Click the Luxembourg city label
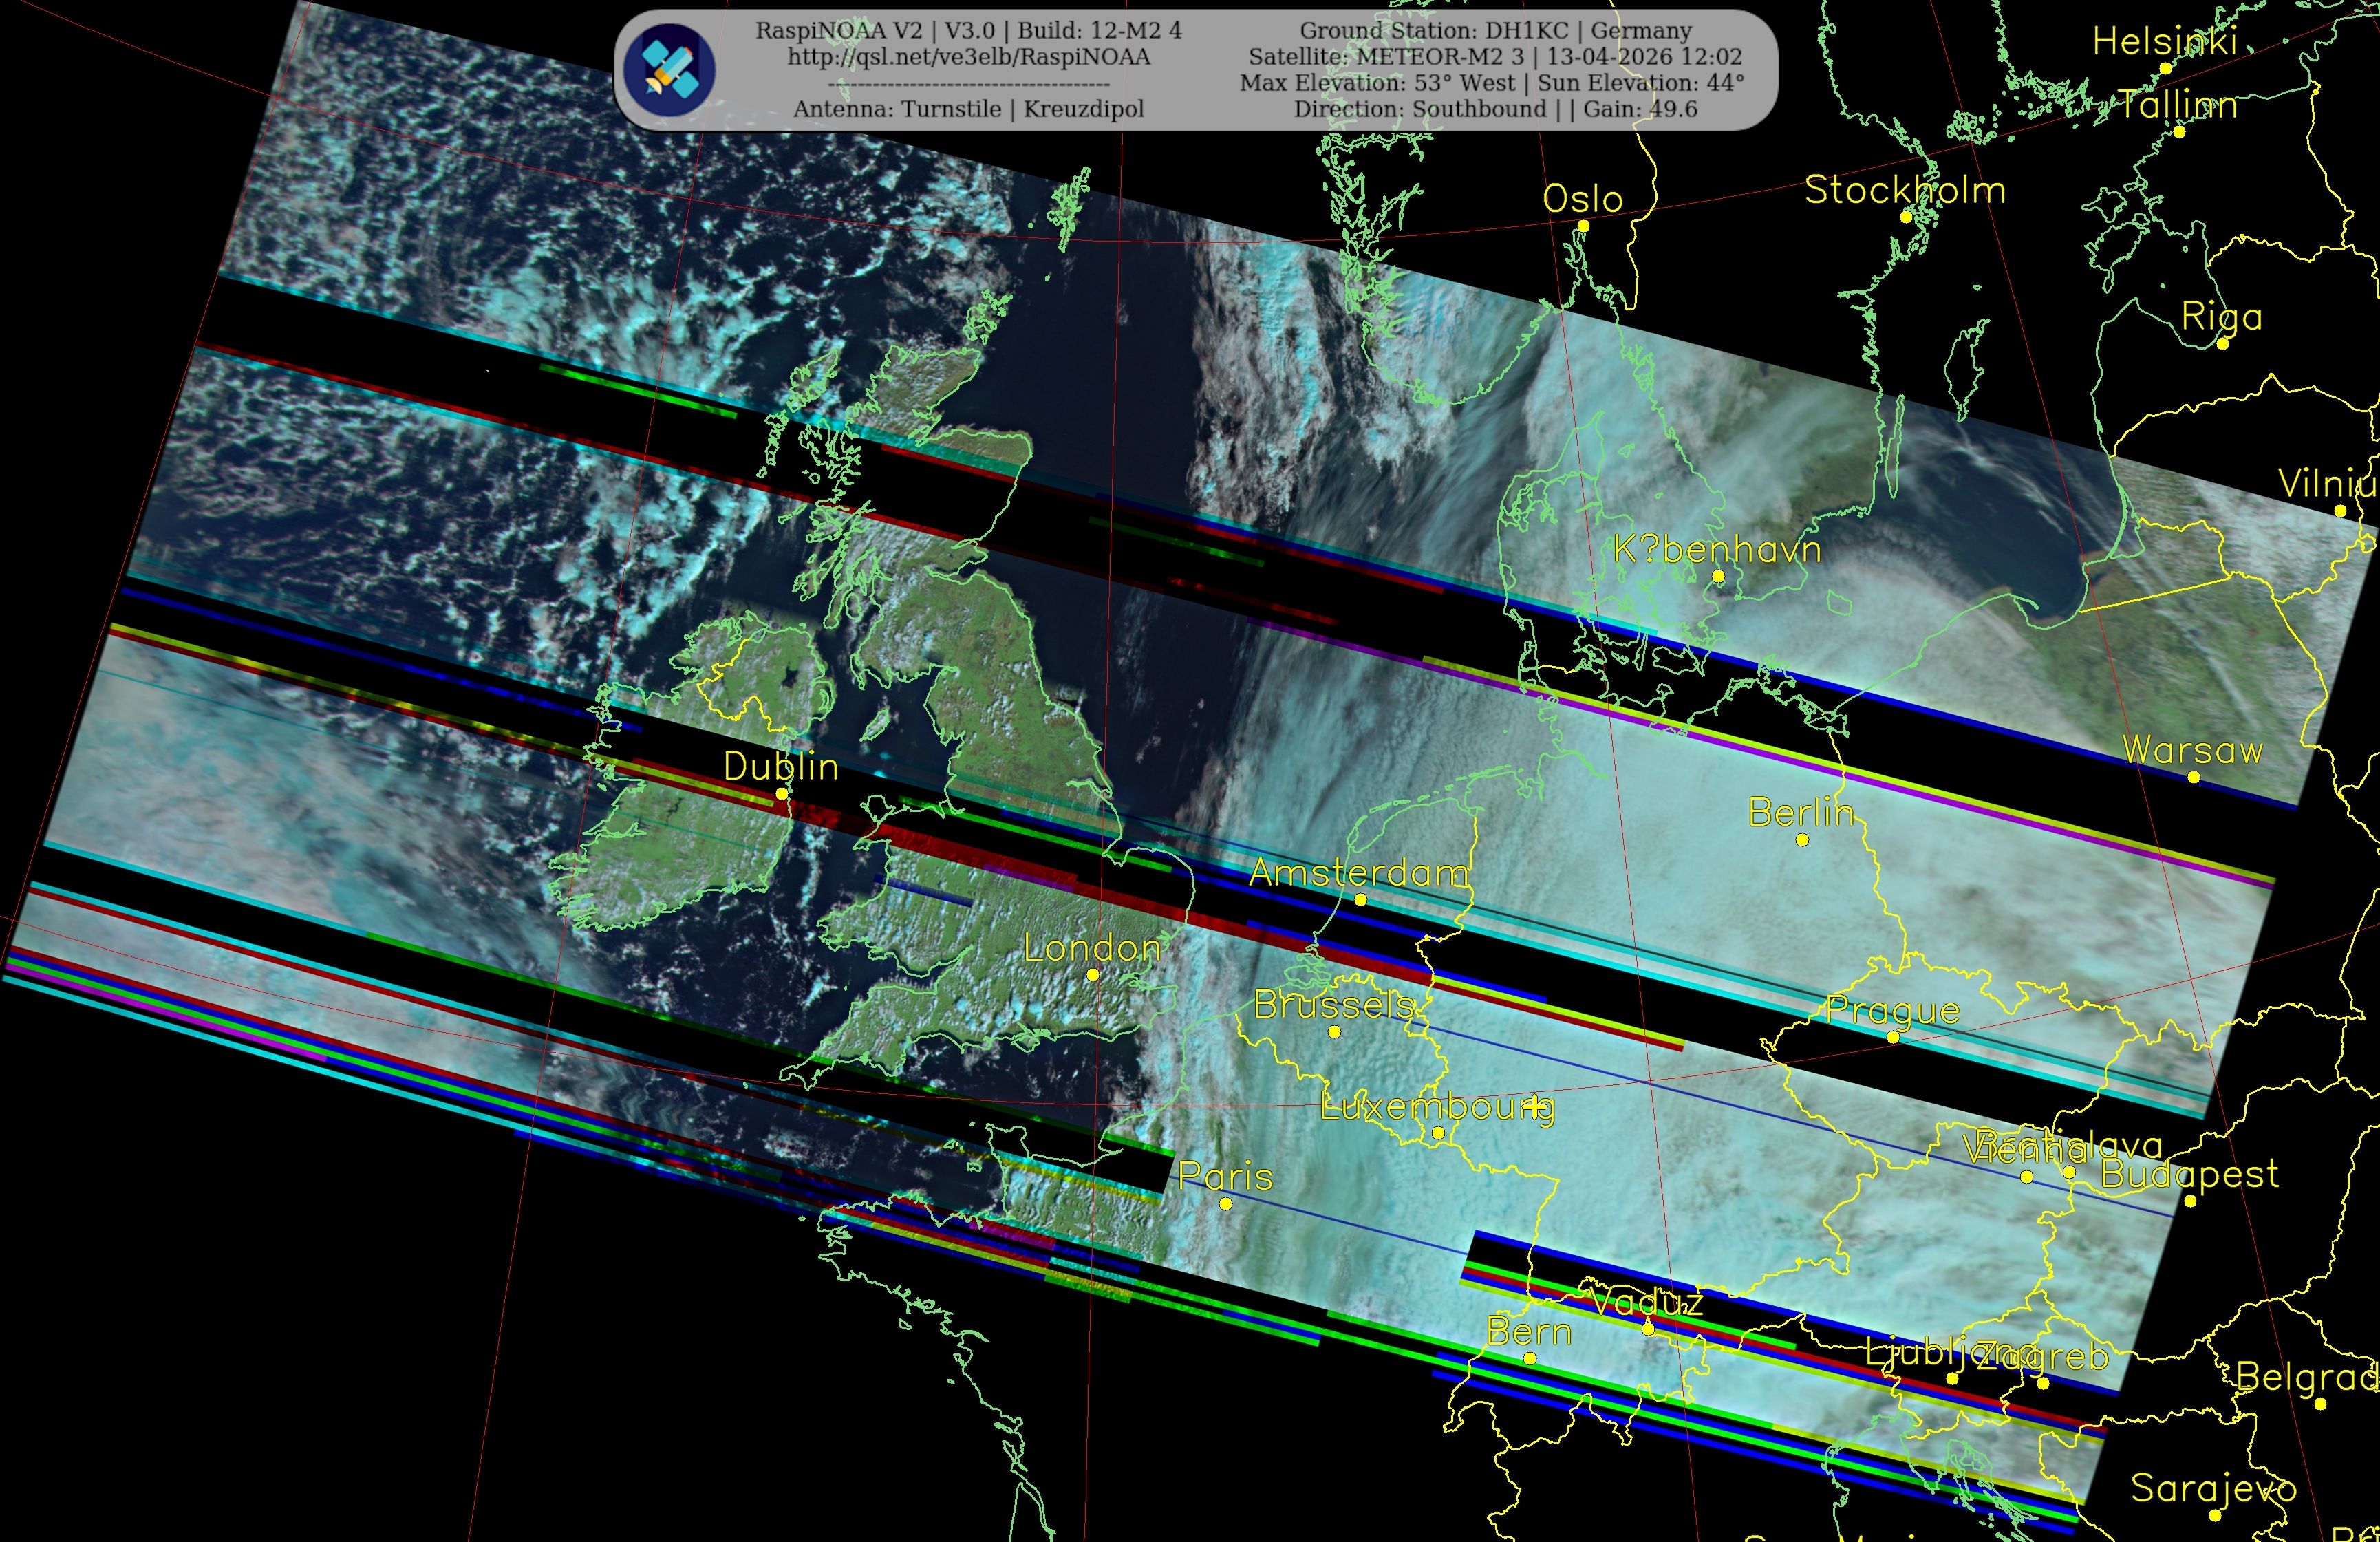This screenshot has height=1542, width=2380. pos(1437,1107)
